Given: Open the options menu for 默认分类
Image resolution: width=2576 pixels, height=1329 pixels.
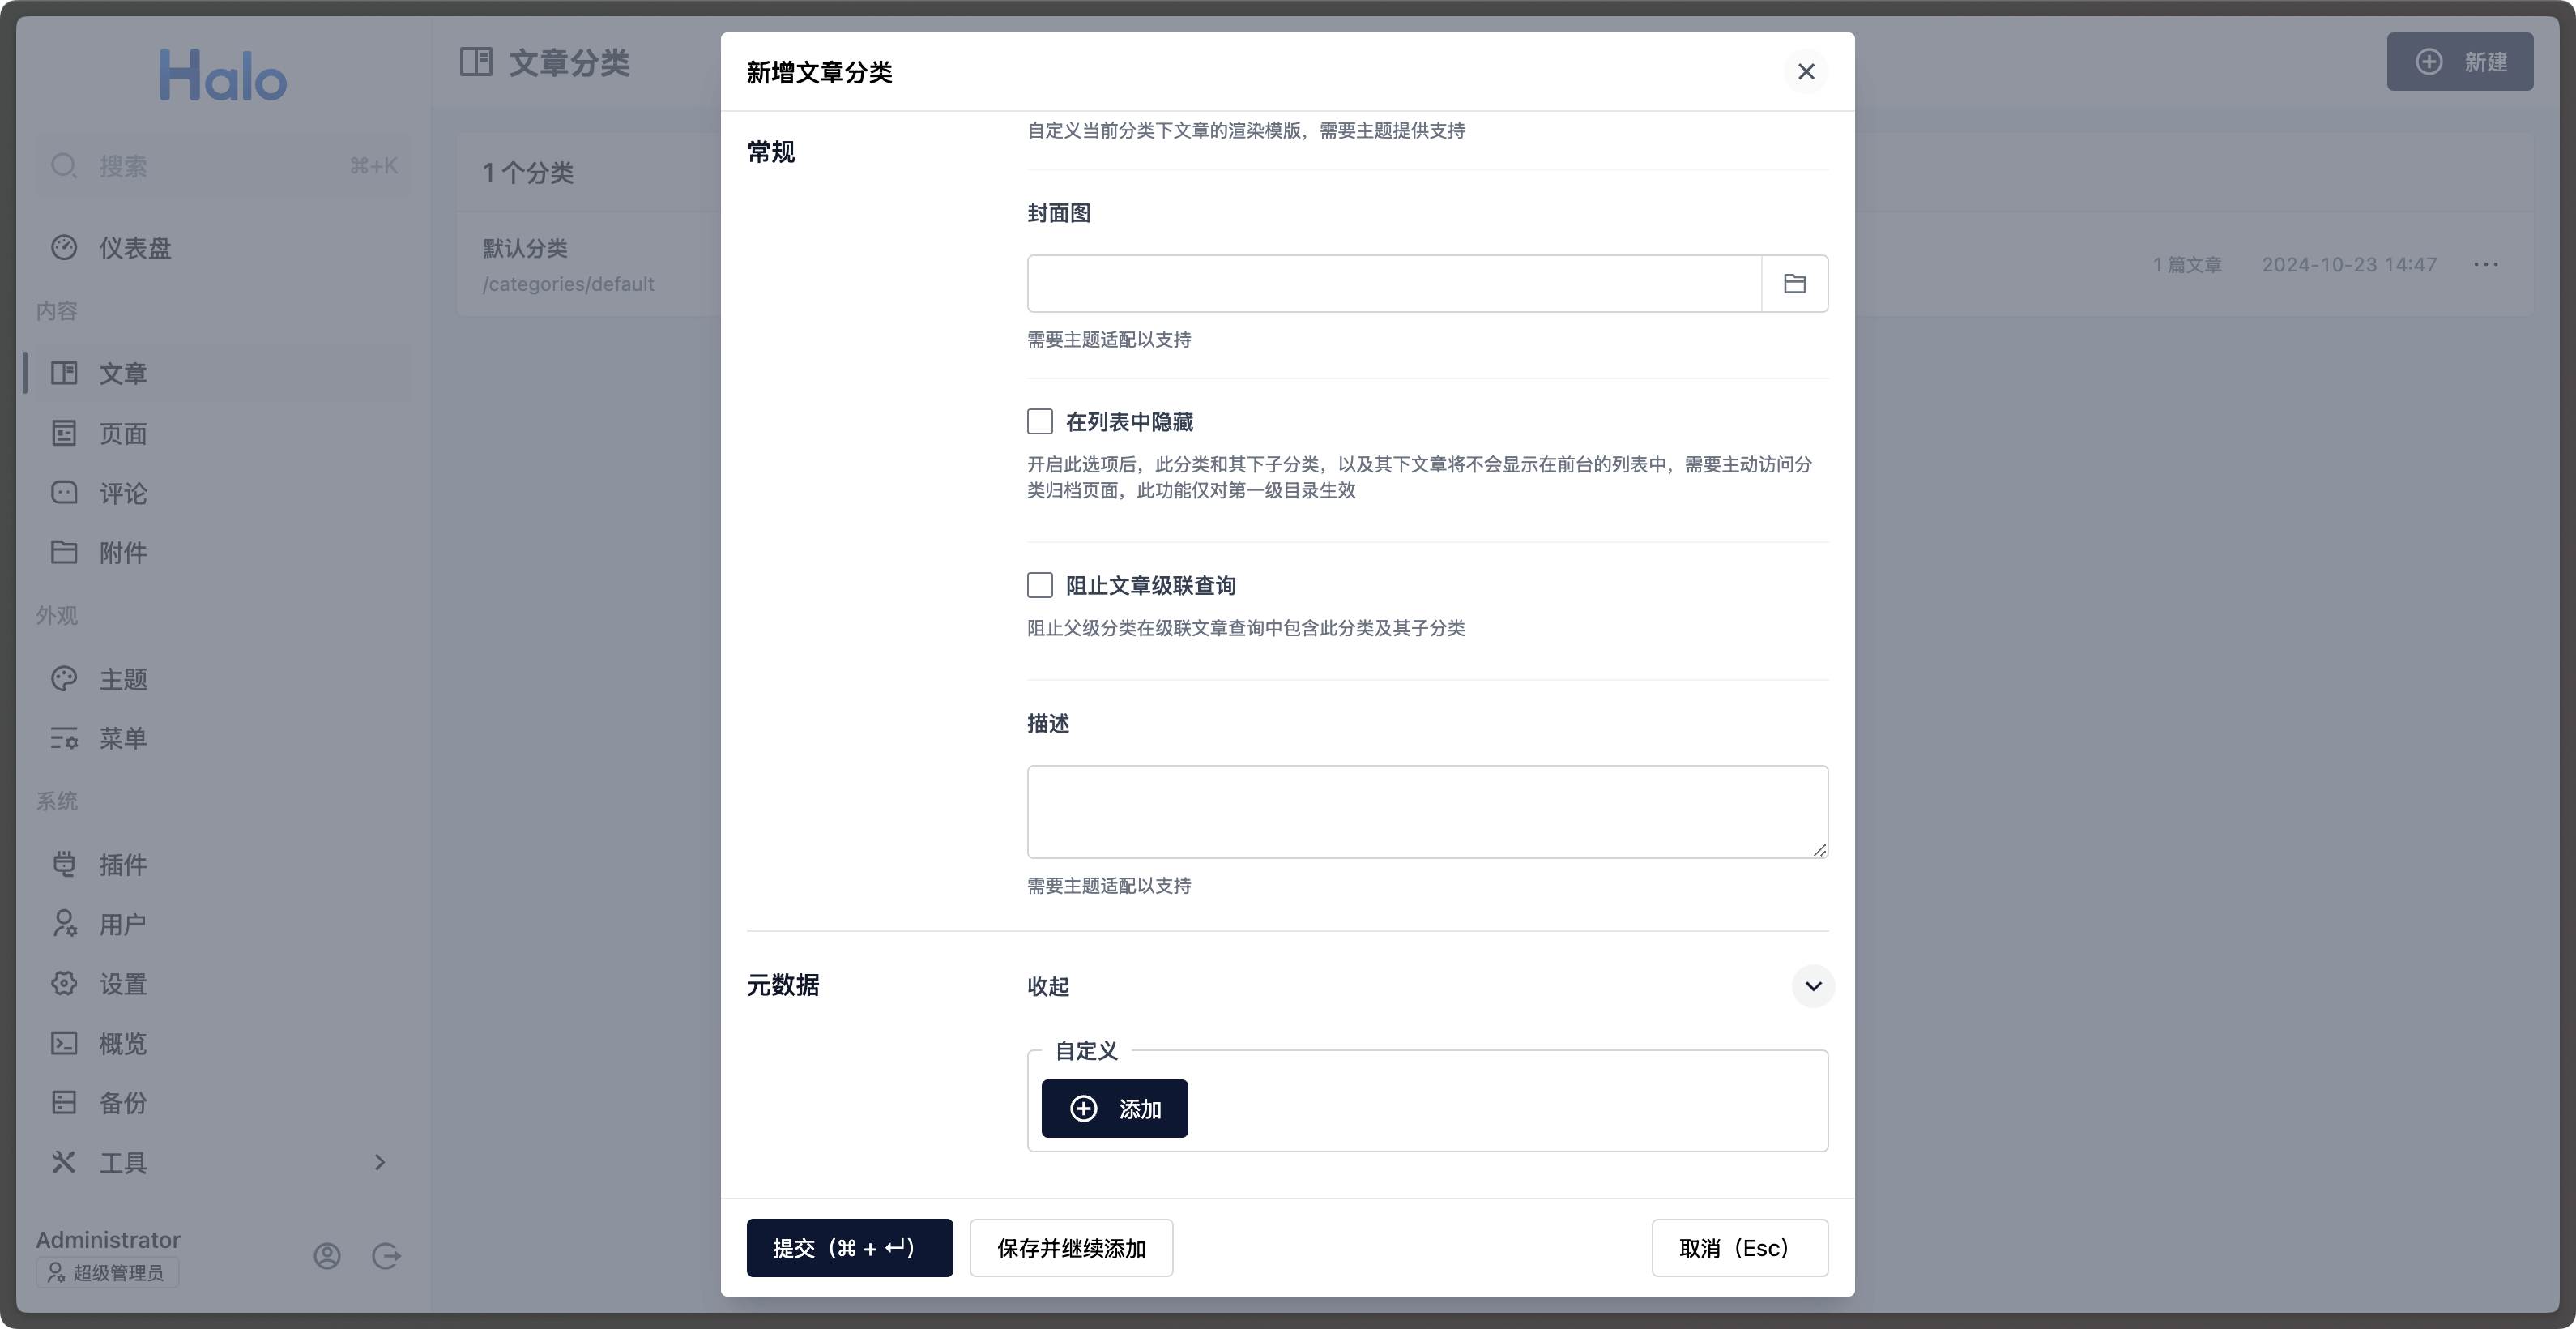Looking at the screenshot, I should (2486, 264).
